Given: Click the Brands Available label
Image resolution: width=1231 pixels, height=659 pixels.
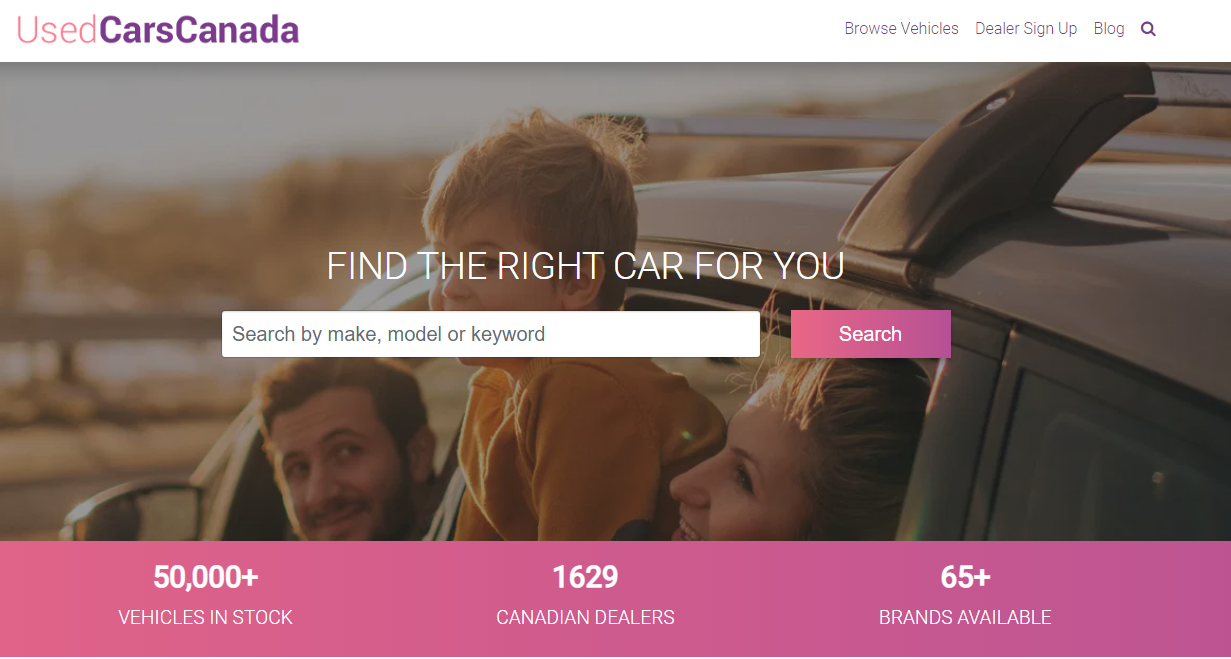Looking at the screenshot, I should click(x=965, y=618).
